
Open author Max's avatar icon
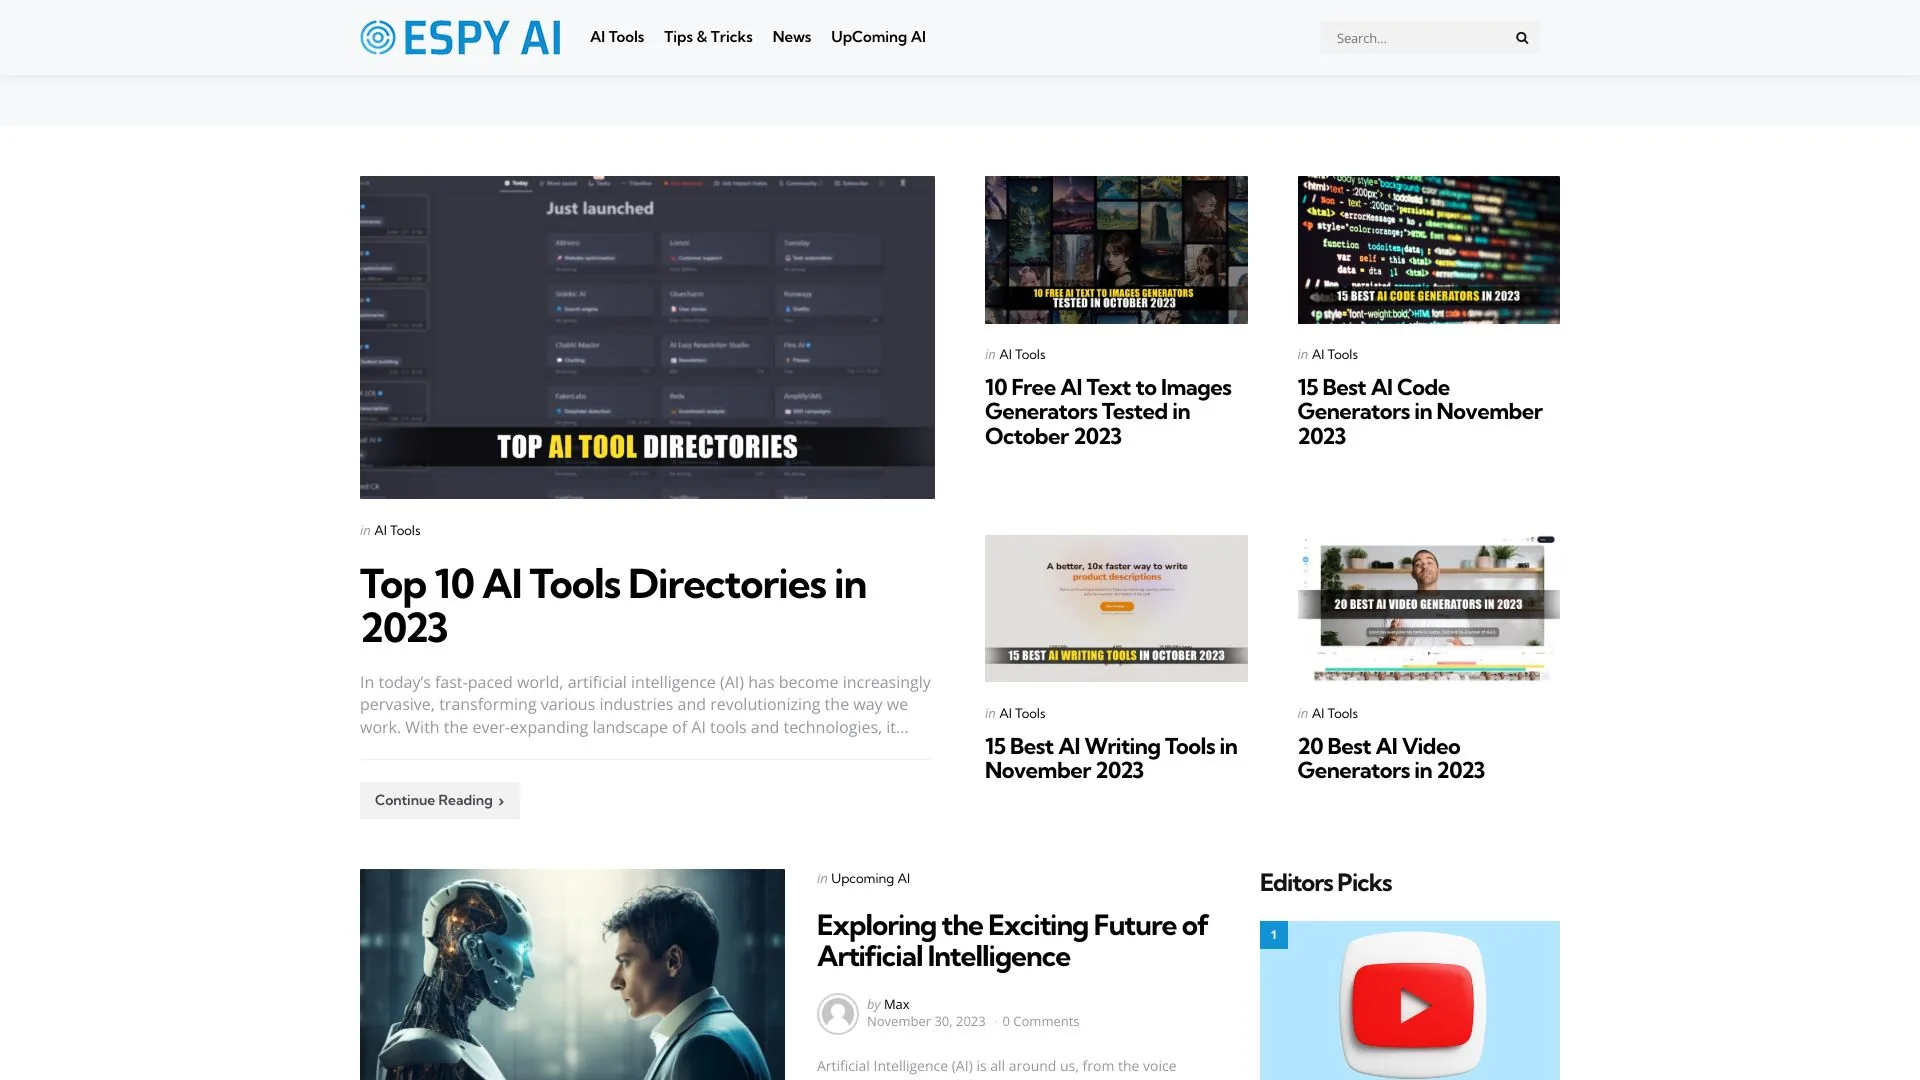pos(838,1013)
